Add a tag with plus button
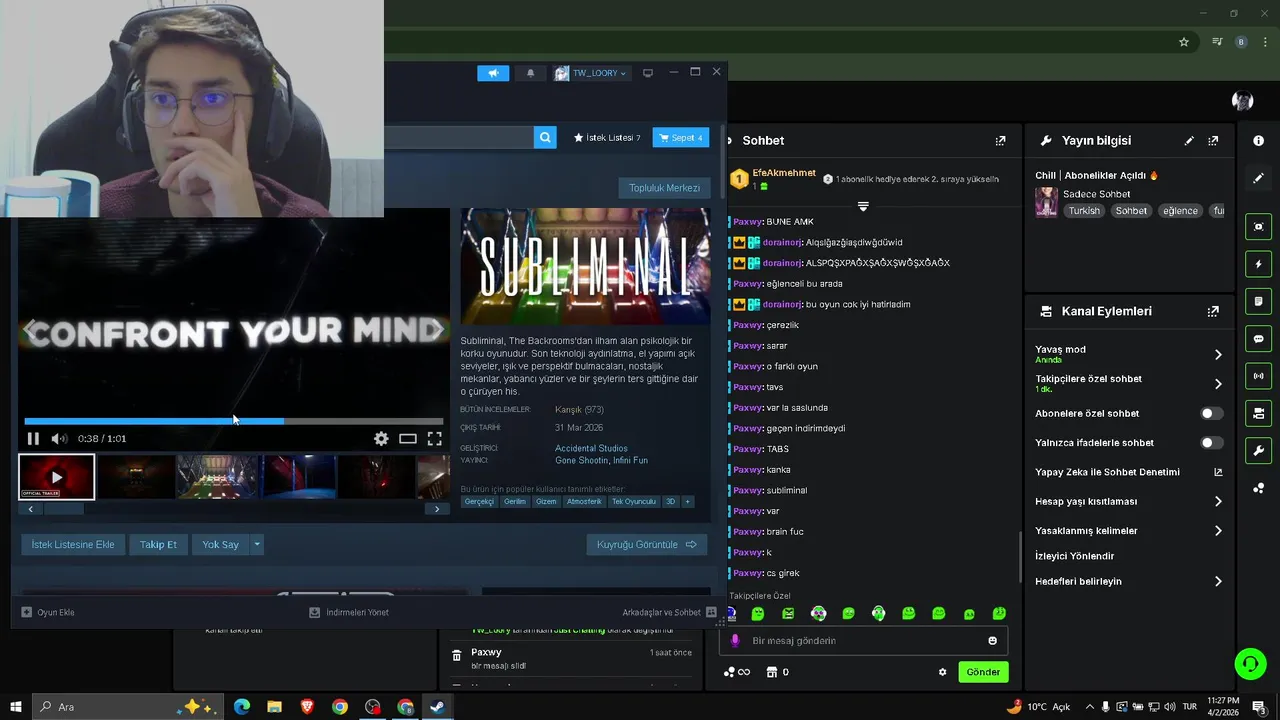 point(687,501)
